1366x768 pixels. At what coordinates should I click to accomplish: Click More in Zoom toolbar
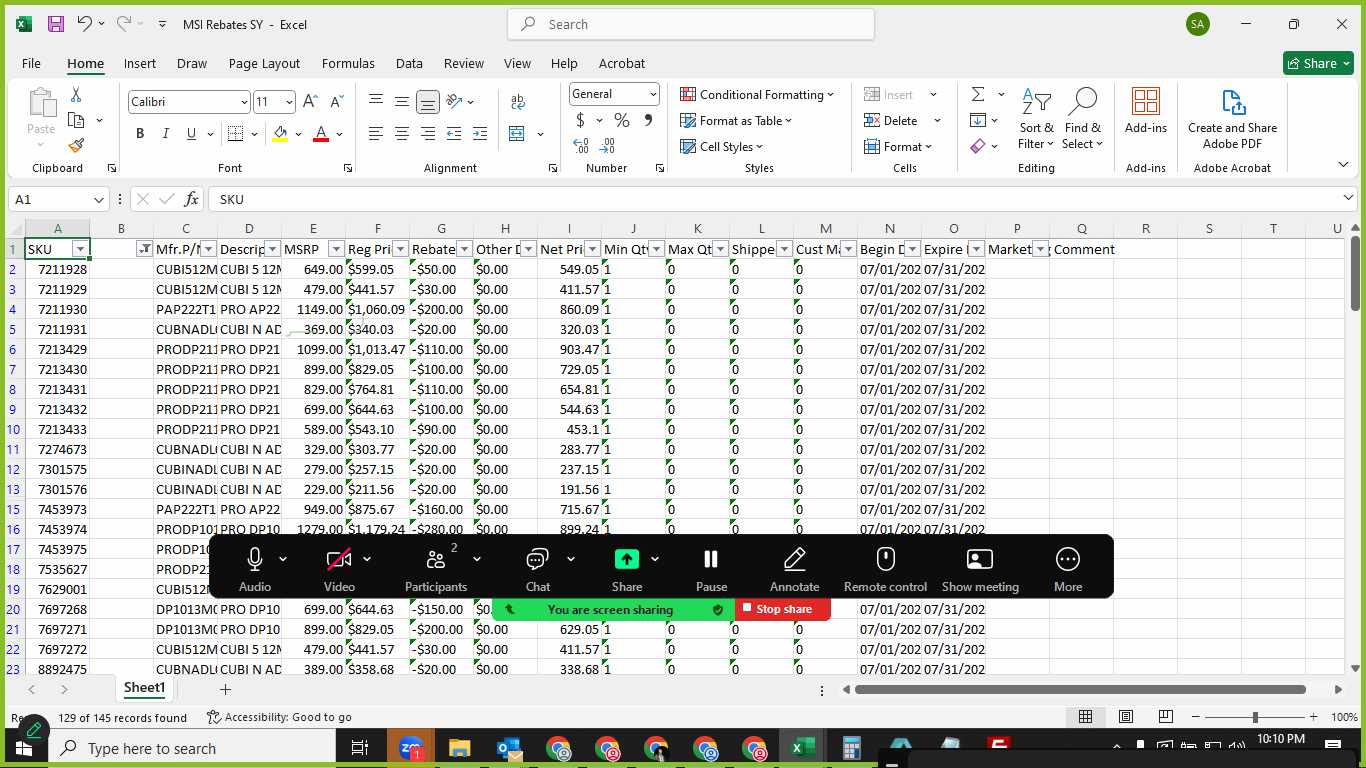click(1068, 569)
